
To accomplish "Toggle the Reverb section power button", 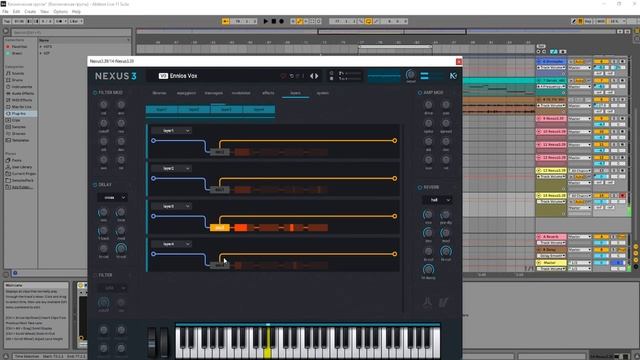I will point(420,187).
